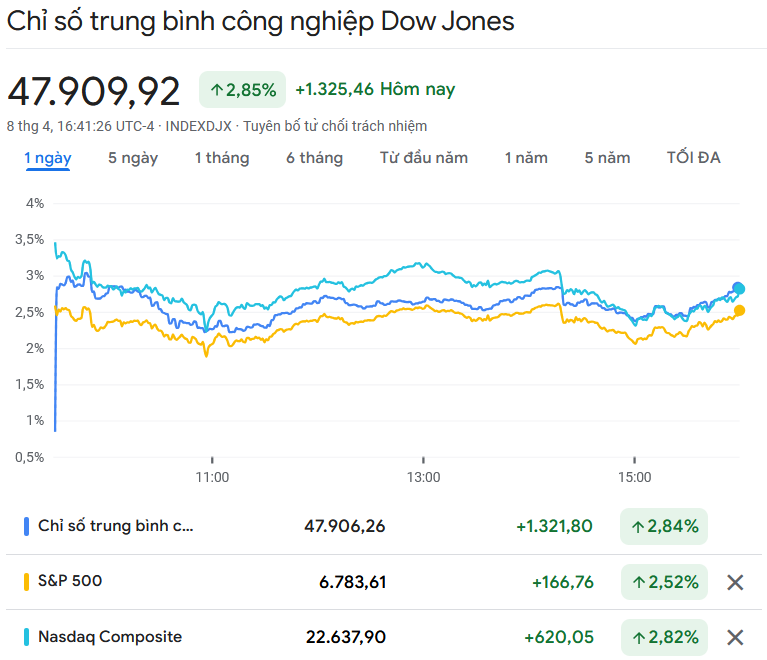Remove S&P 500 from comparison
The image size is (767, 660).
735,582
